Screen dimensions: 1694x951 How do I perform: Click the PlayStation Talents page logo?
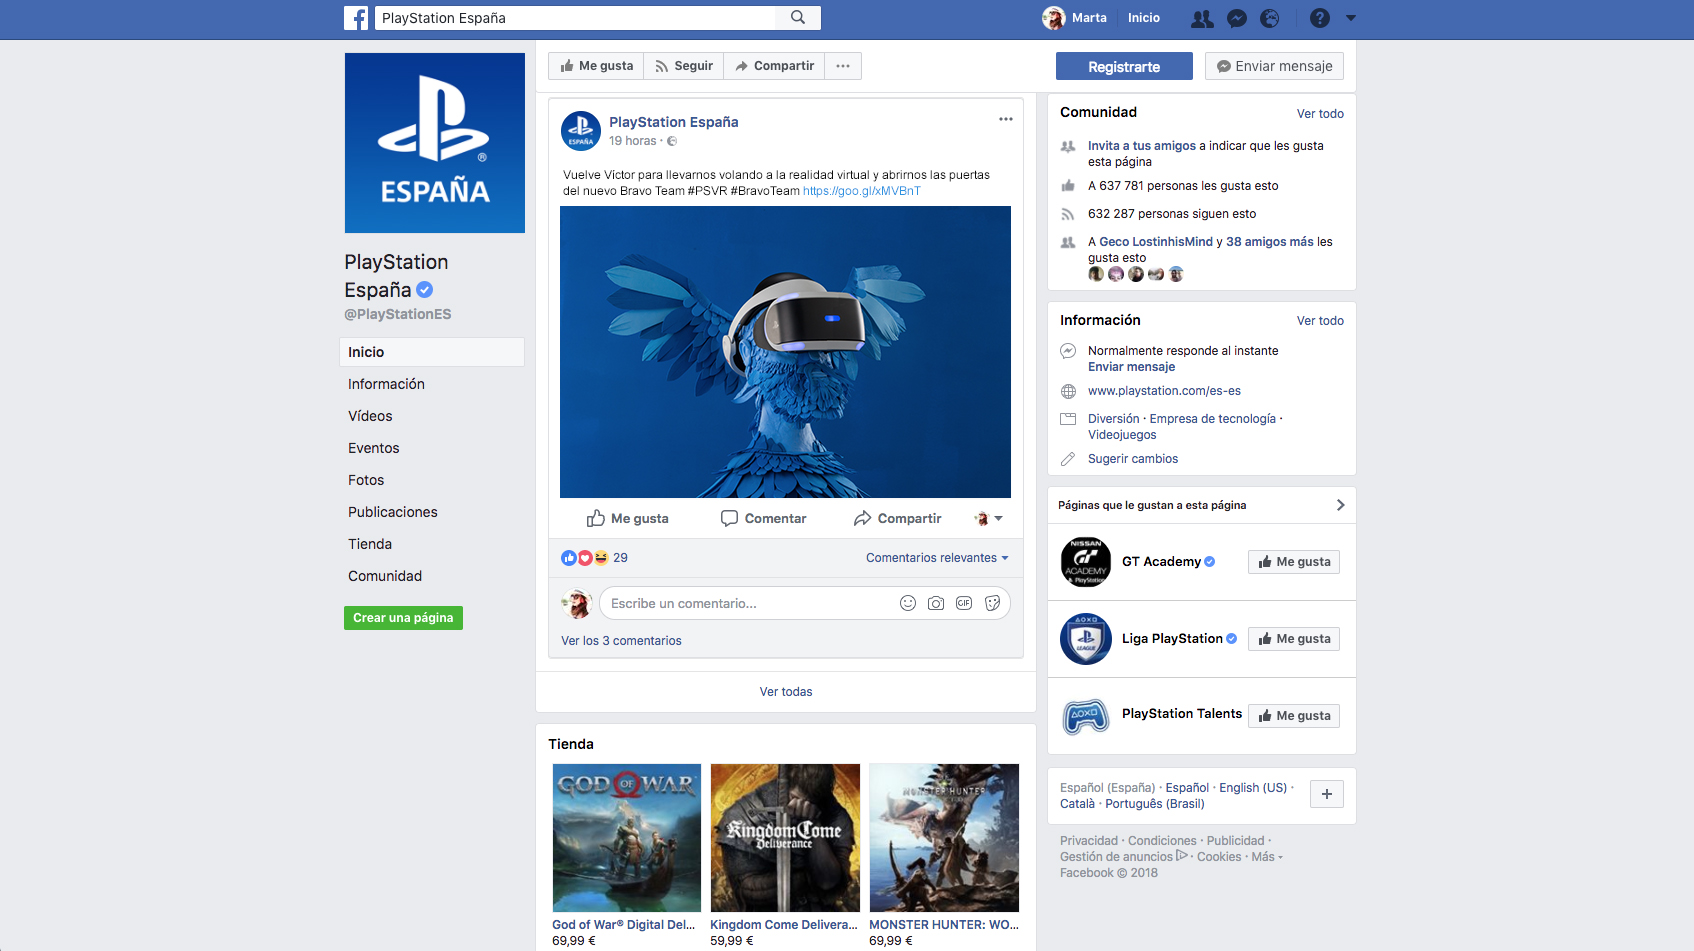click(1086, 716)
